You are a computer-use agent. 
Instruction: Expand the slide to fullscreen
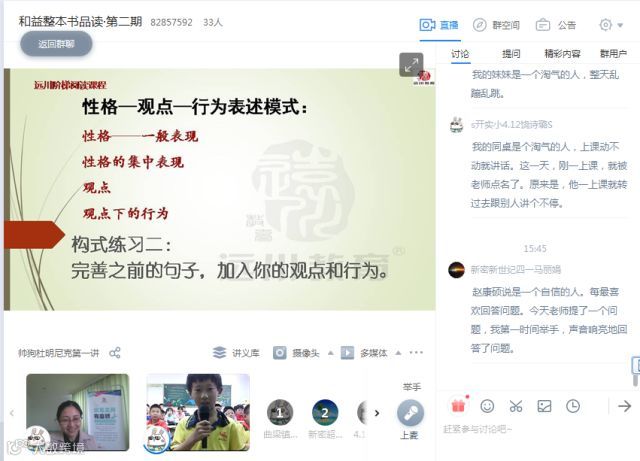(411, 65)
